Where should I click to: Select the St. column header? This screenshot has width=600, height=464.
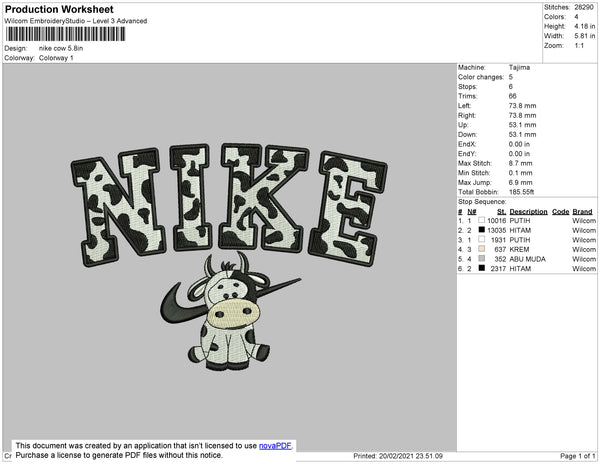(502, 212)
